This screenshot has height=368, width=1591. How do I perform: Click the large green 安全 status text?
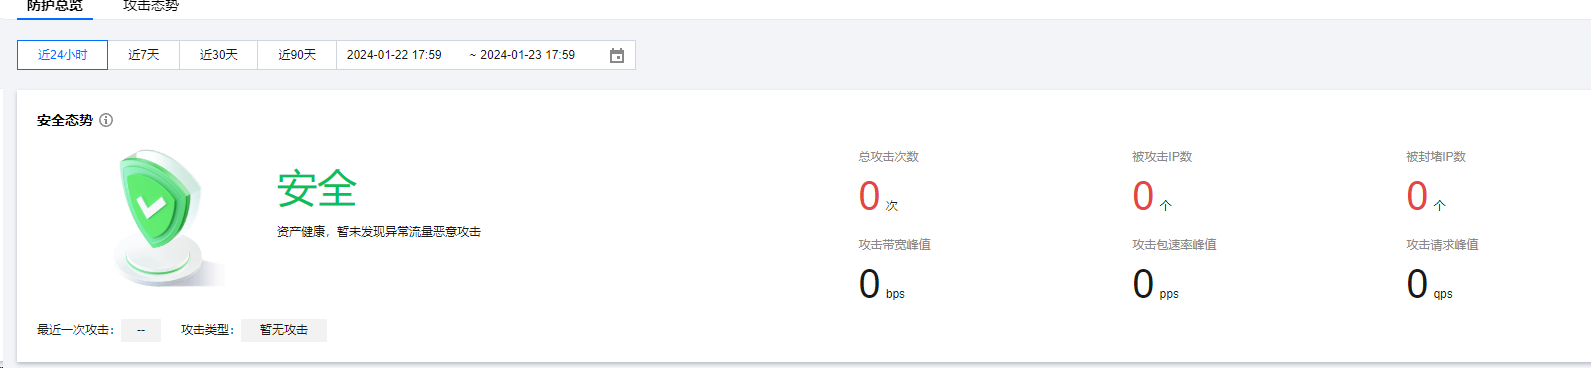317,189
